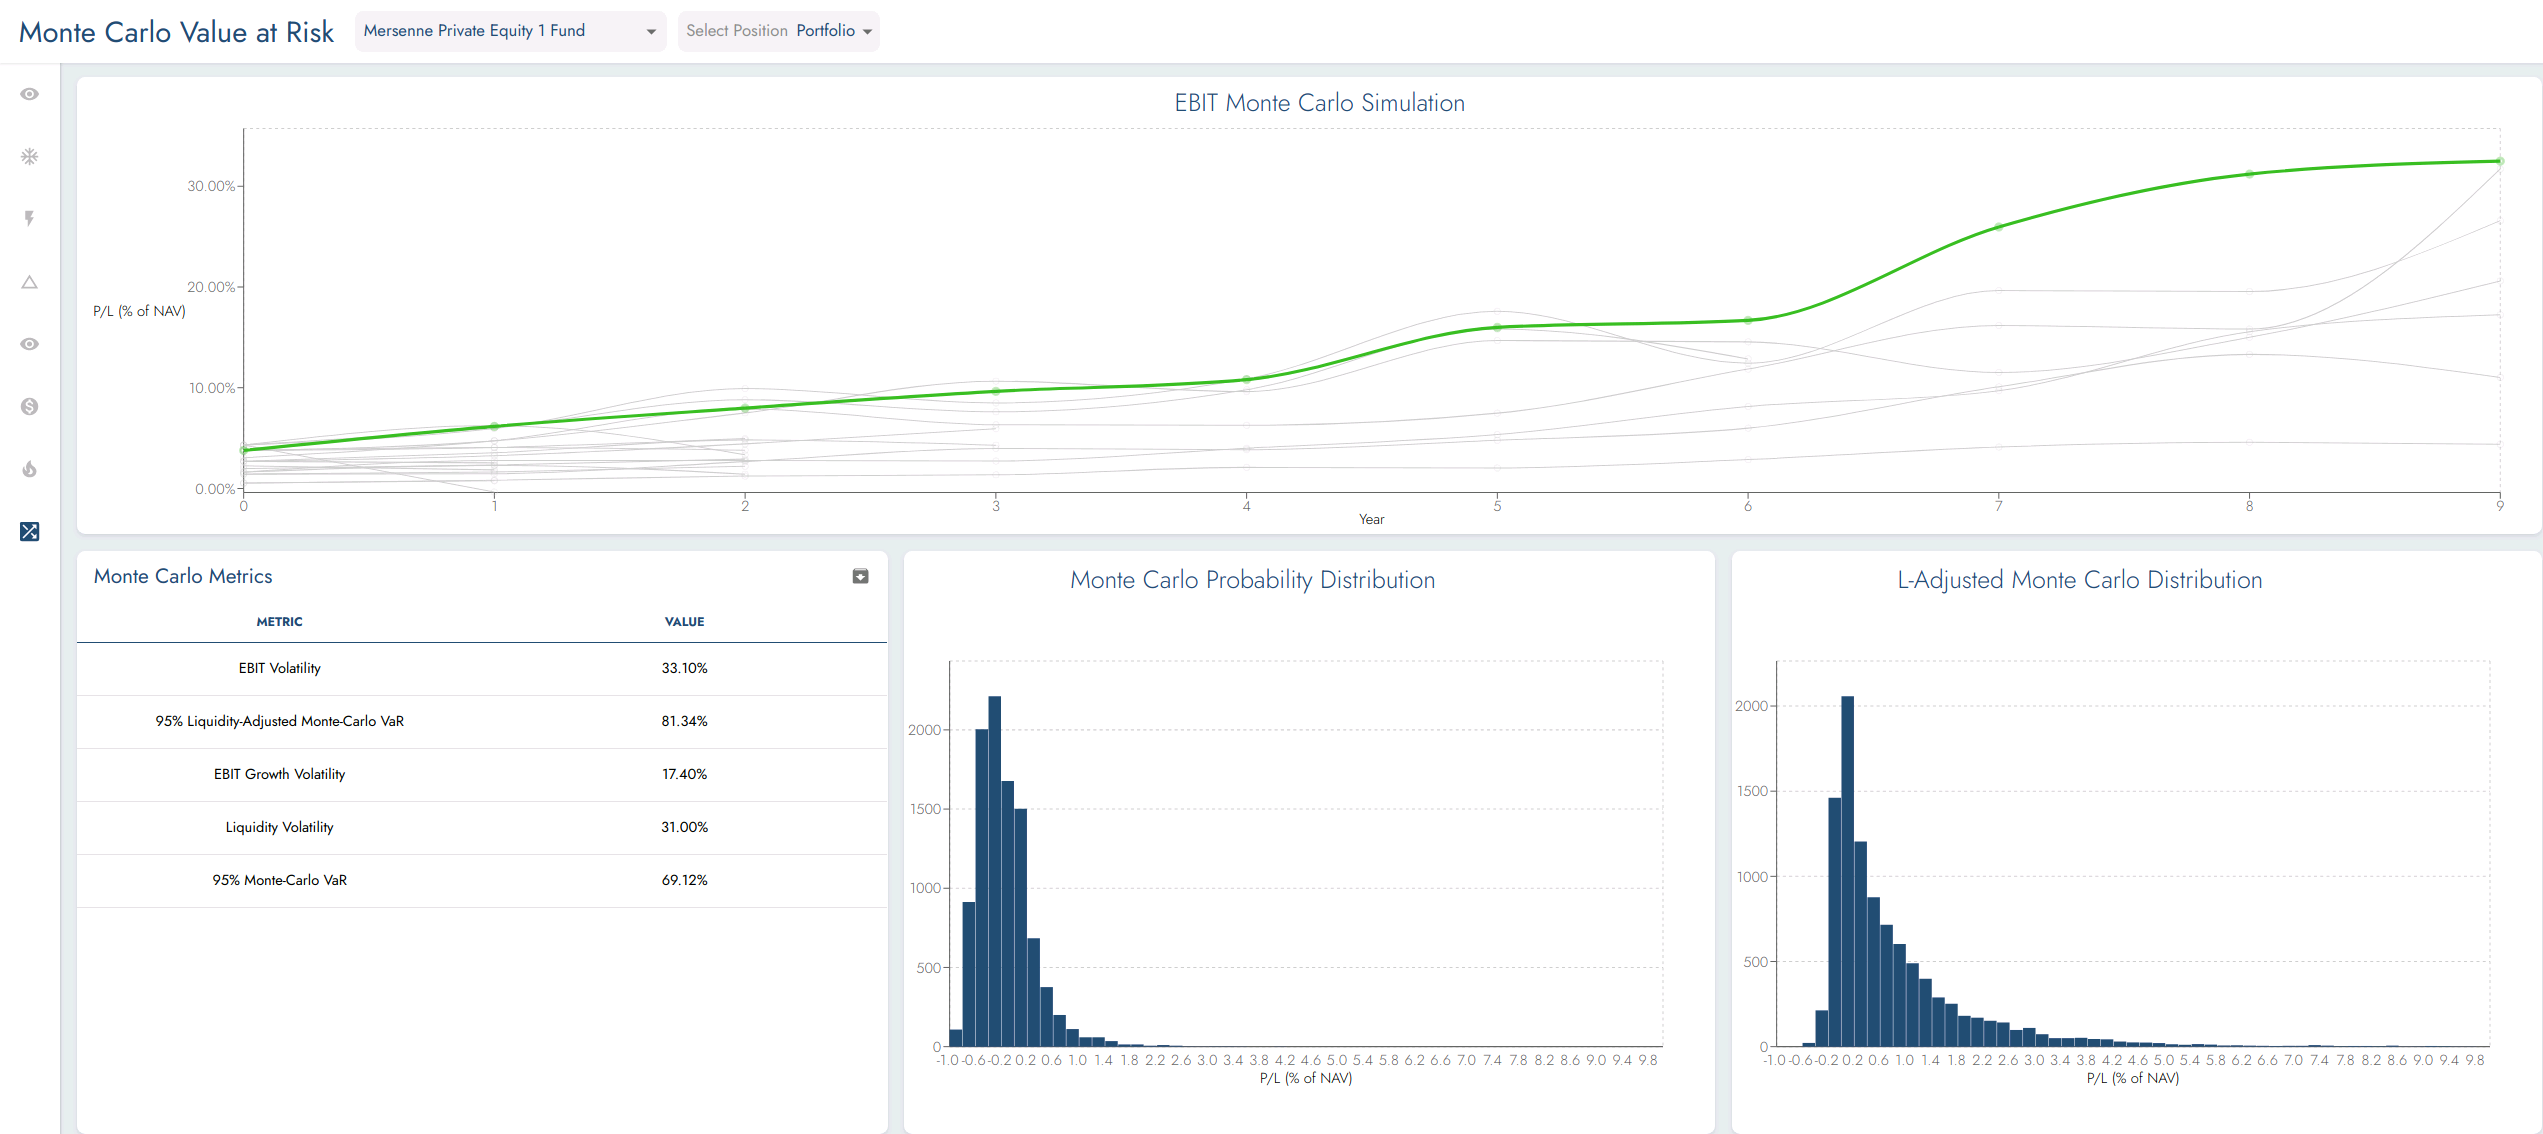Open the dollar coin sidebar icon

coord(30,406)
